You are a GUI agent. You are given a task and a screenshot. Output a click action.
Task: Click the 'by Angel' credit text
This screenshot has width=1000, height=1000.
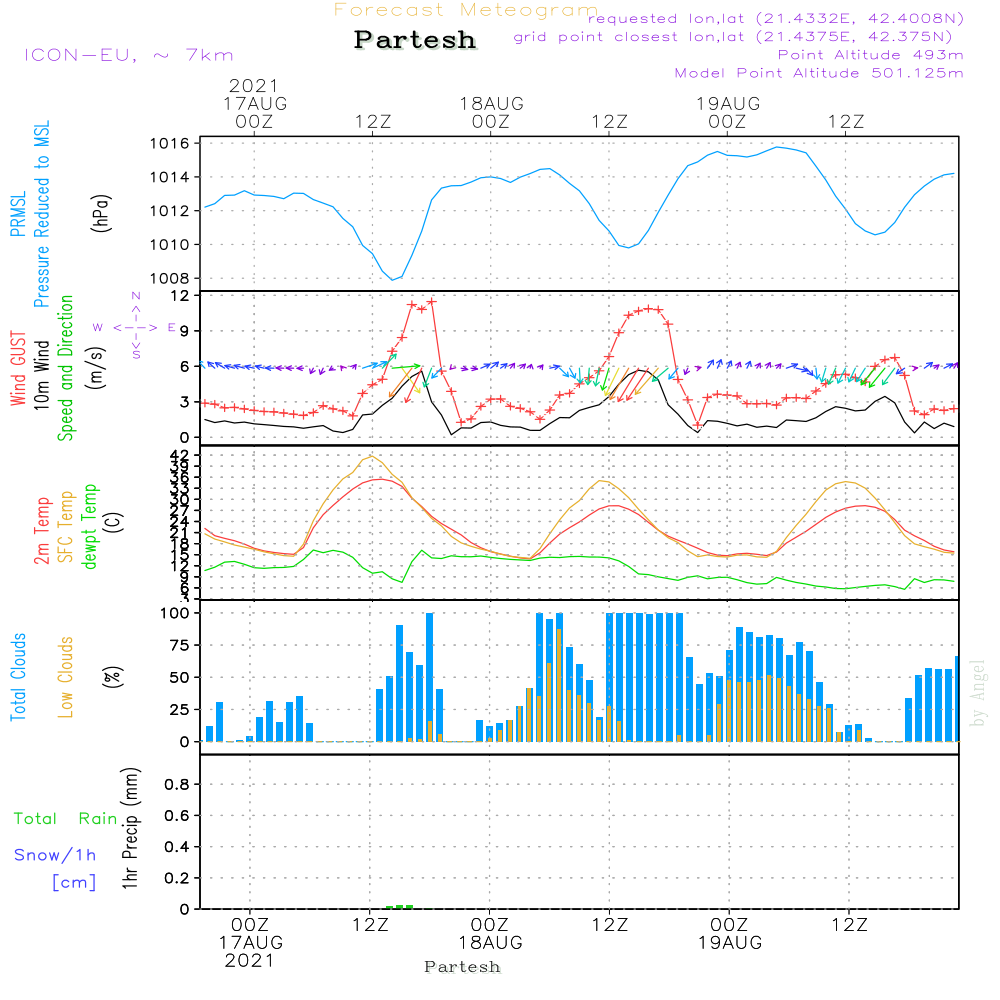[978, 693]
